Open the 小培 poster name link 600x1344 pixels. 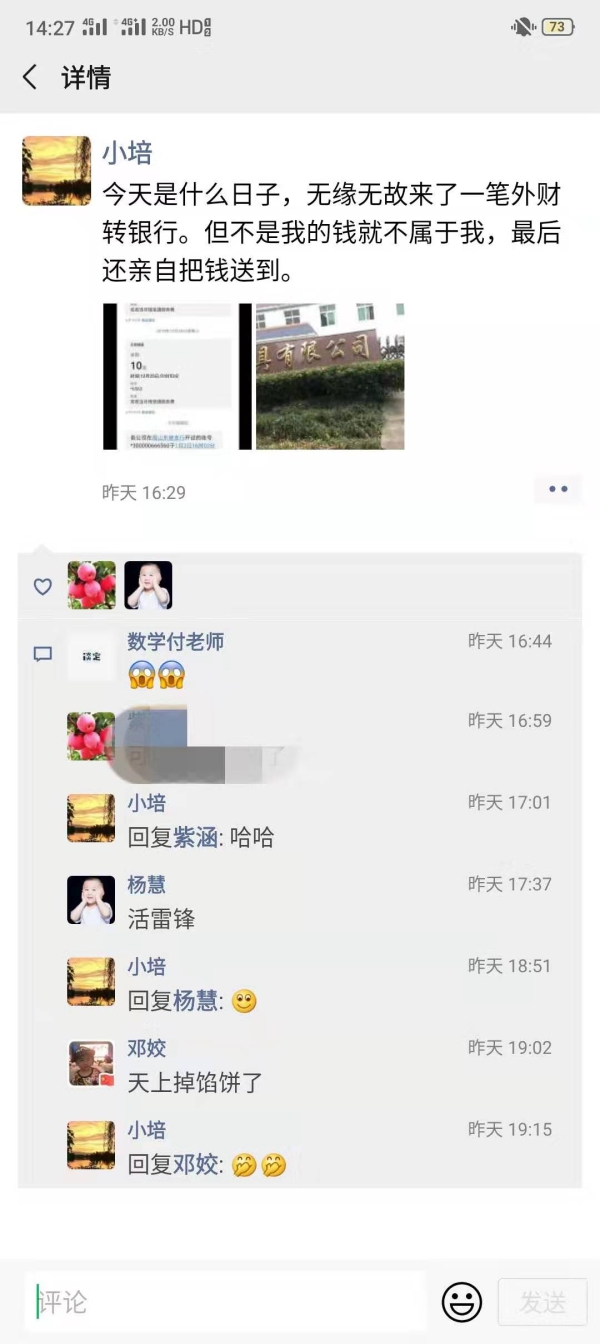127,153
